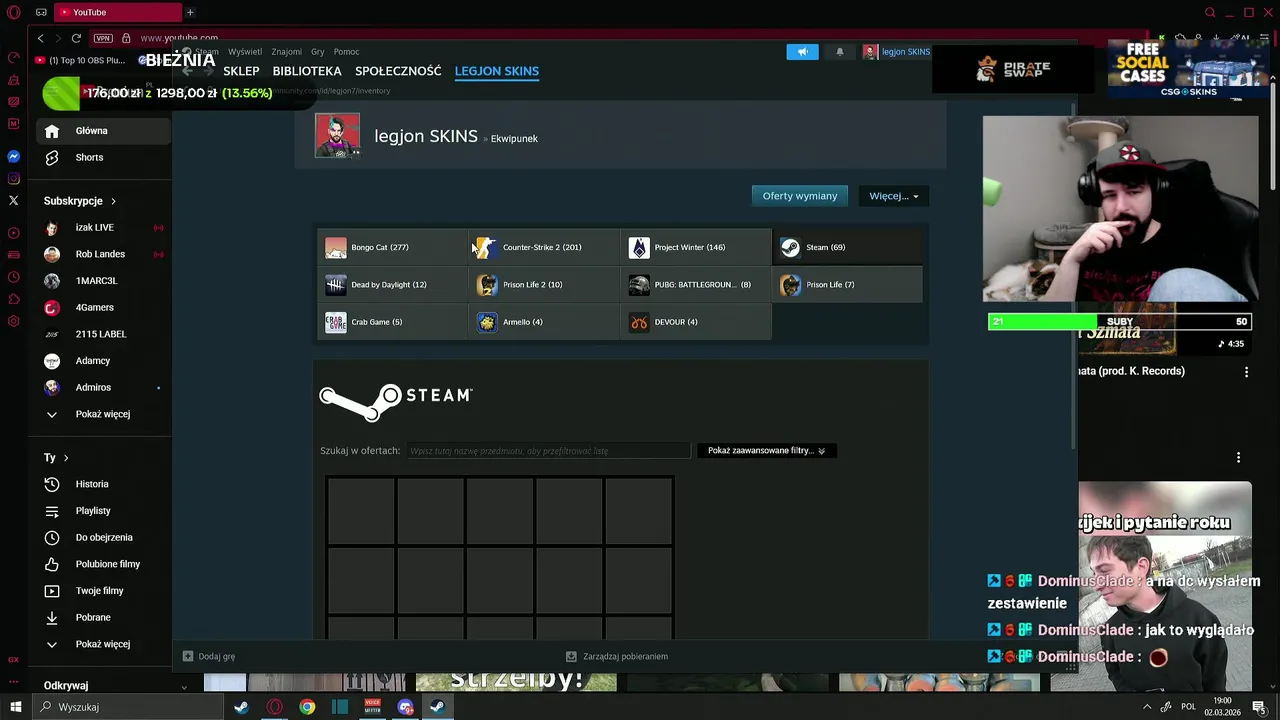The image size is (1280, 720).
Task: Open DEVOUR (4) inventory
Action: (696, 322)
